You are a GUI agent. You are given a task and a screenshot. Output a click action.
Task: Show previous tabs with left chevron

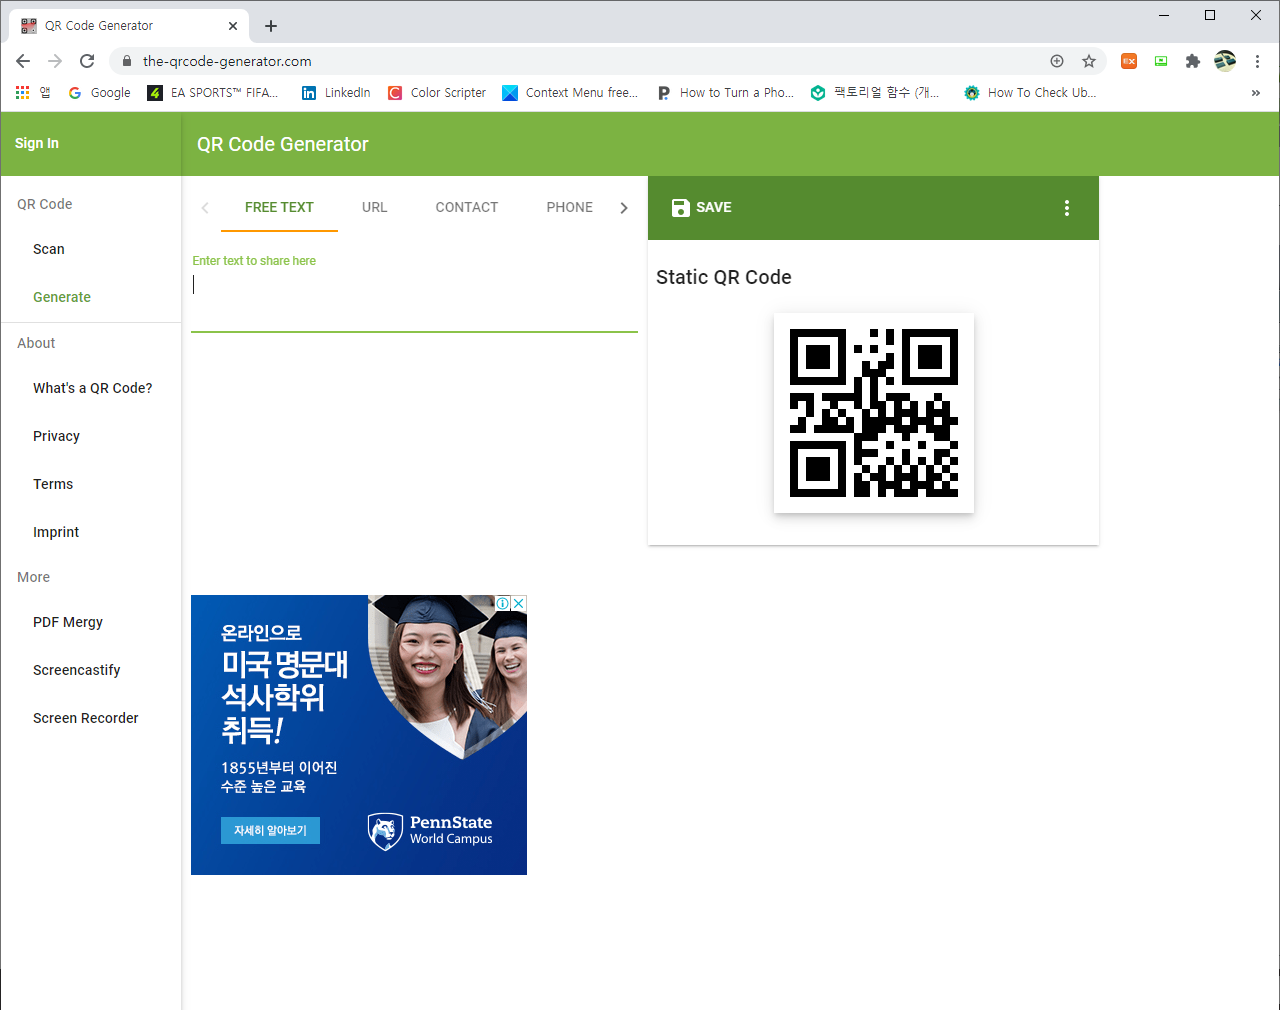(x=205, y=208)
